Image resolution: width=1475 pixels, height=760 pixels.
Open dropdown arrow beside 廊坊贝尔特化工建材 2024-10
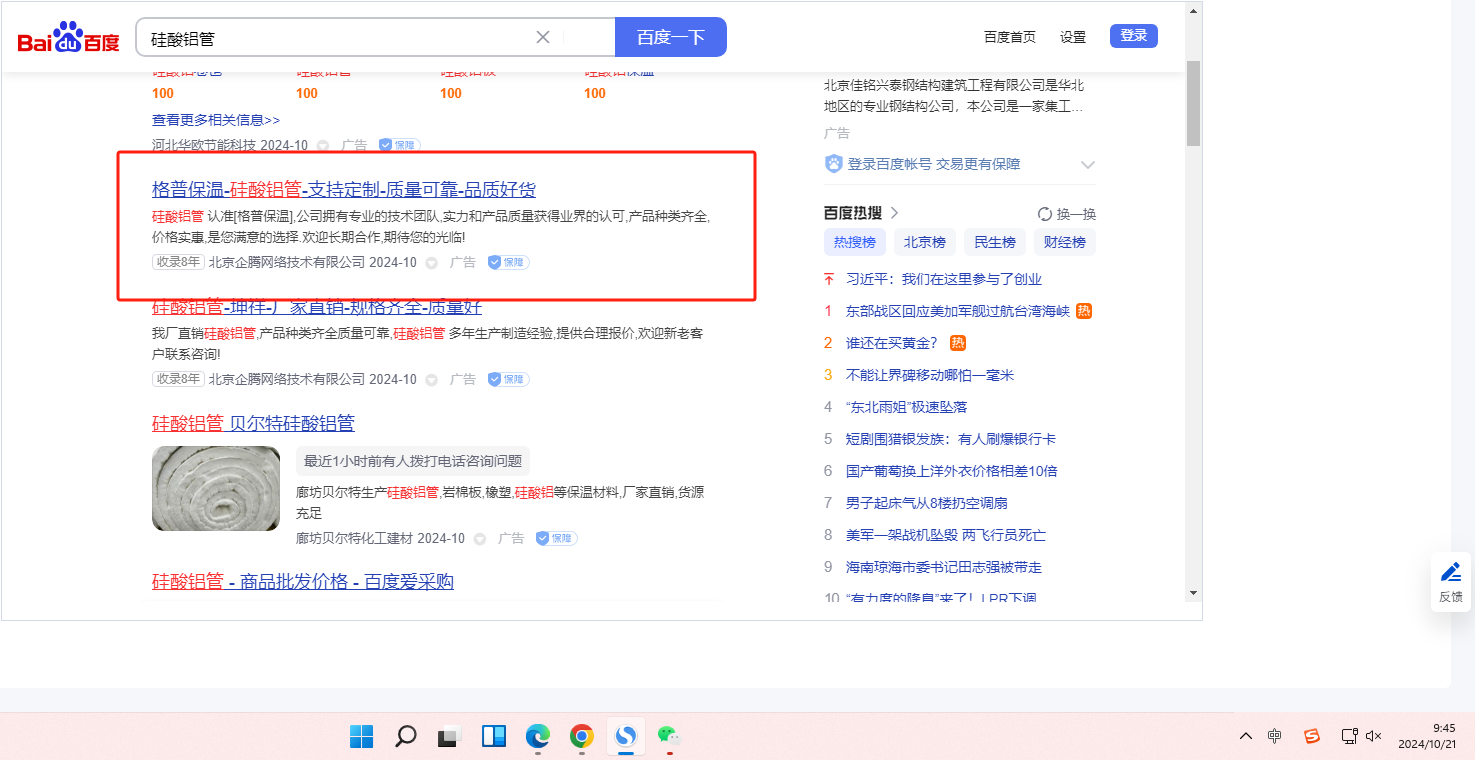click(480, 539)
